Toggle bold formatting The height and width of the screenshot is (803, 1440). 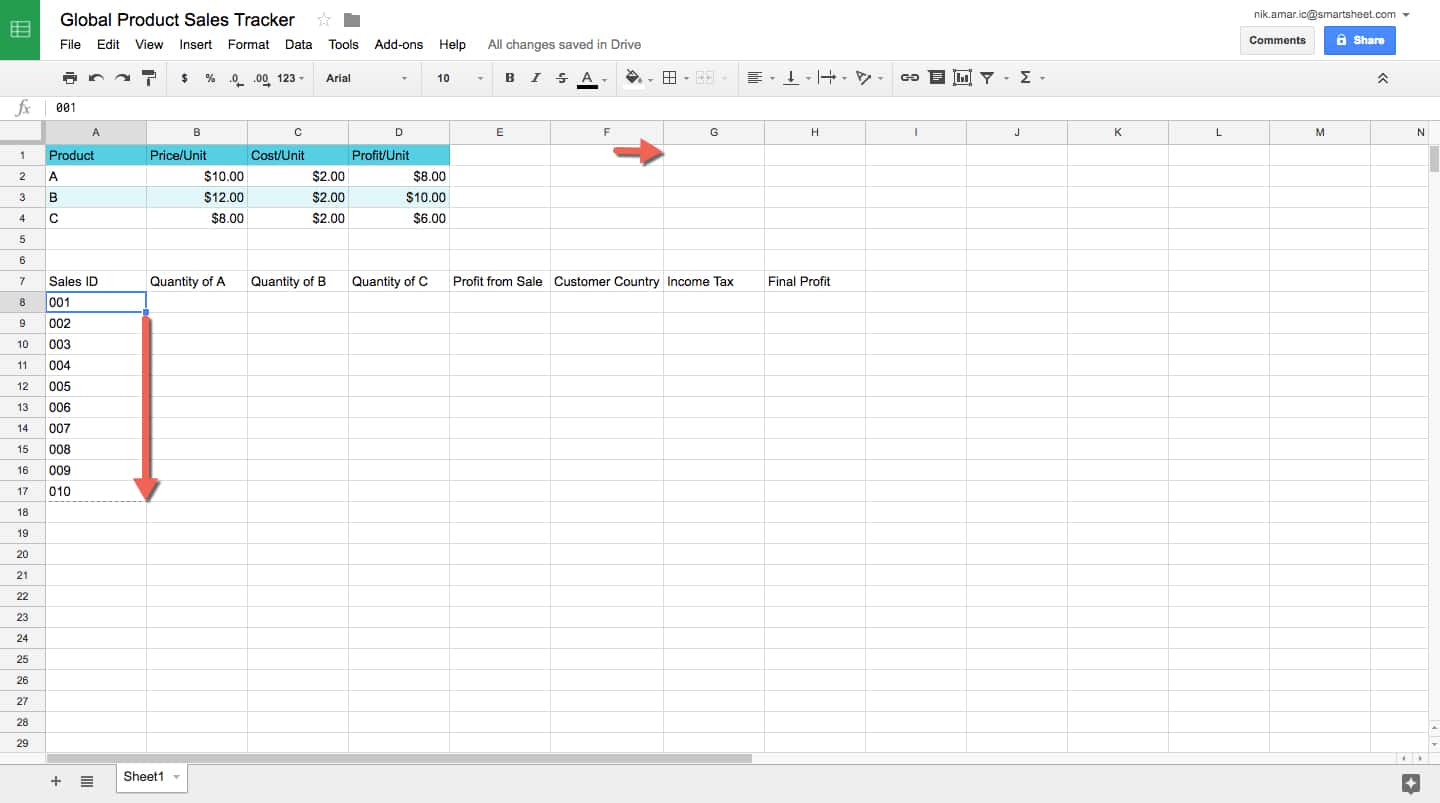[x=509, y=78]
